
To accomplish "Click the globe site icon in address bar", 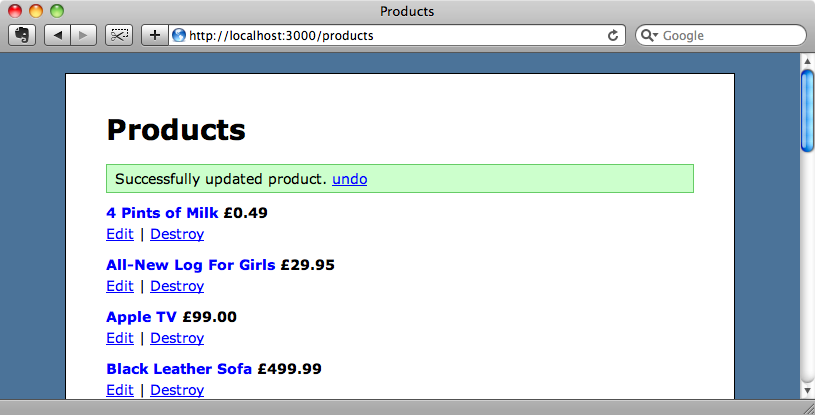I will click(179, 35).
